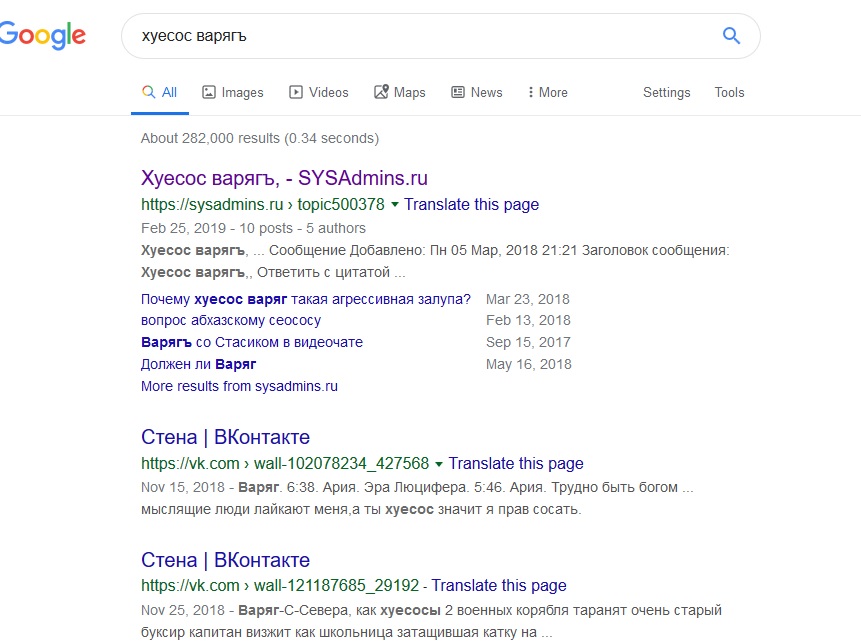Expand dropdown arrow next to sysadmins.ru URL

pos(394,205)
